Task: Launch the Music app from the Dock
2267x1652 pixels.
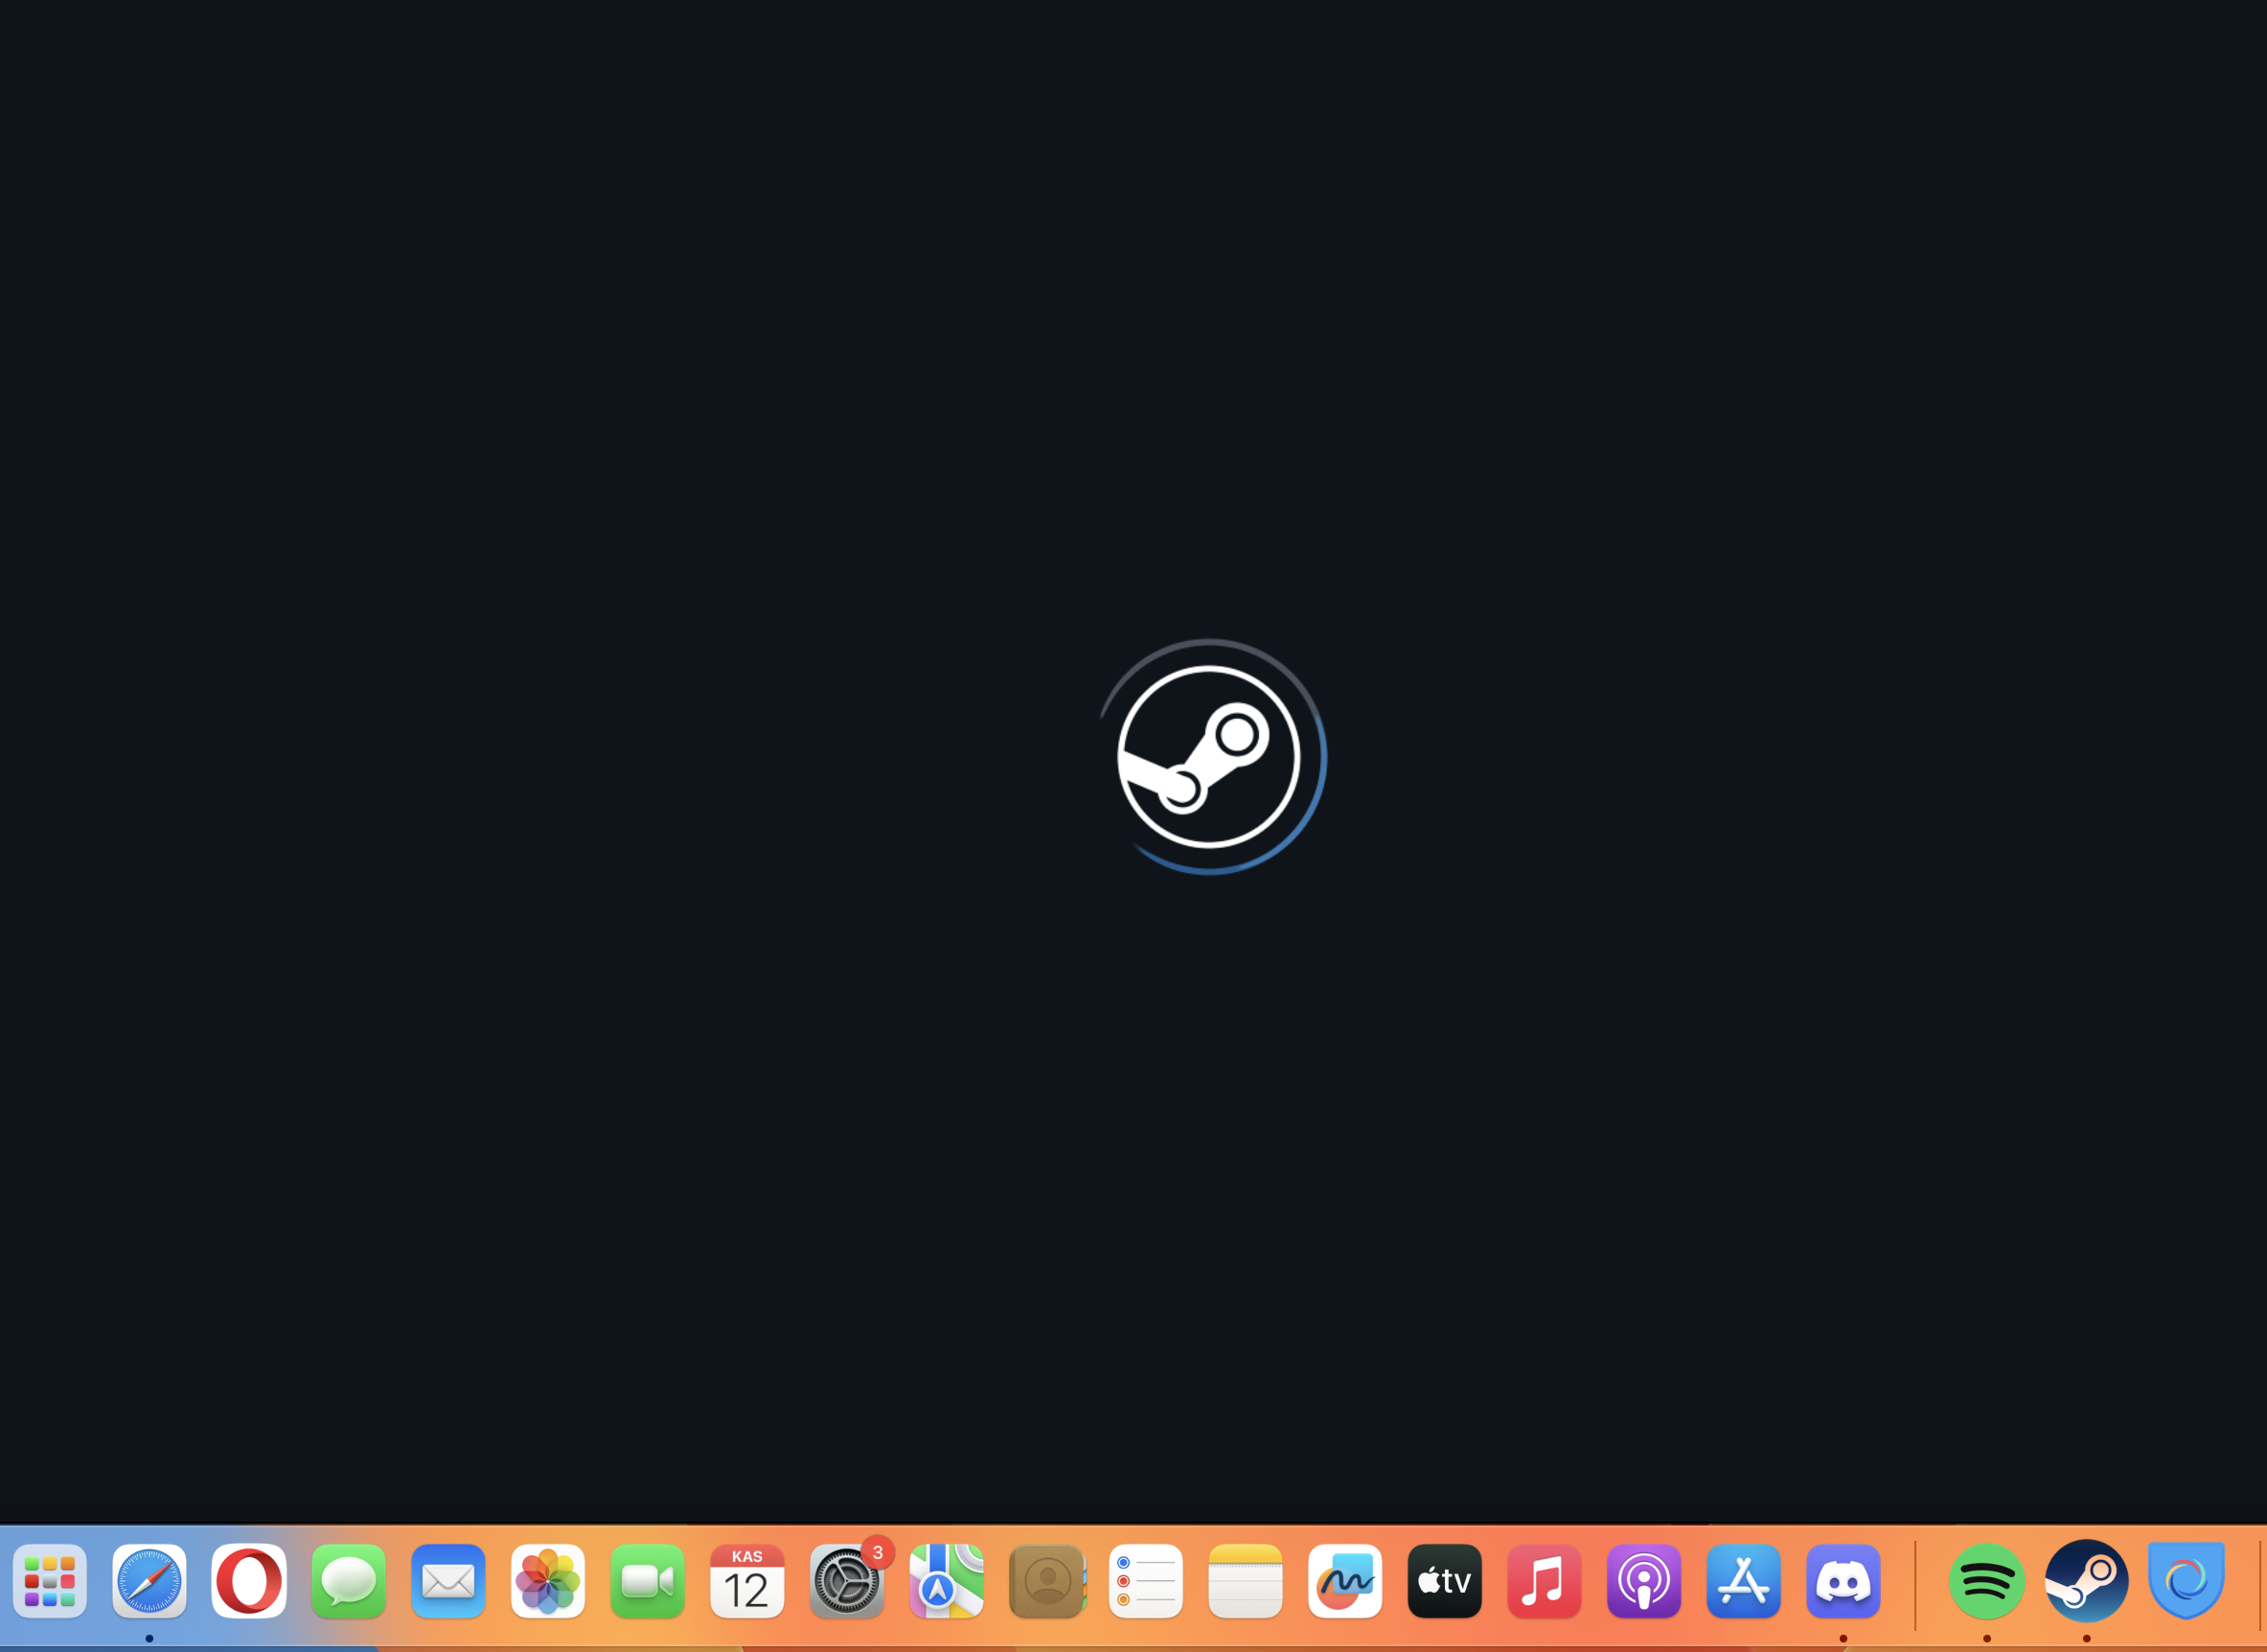Action: coord(1544,1581)
